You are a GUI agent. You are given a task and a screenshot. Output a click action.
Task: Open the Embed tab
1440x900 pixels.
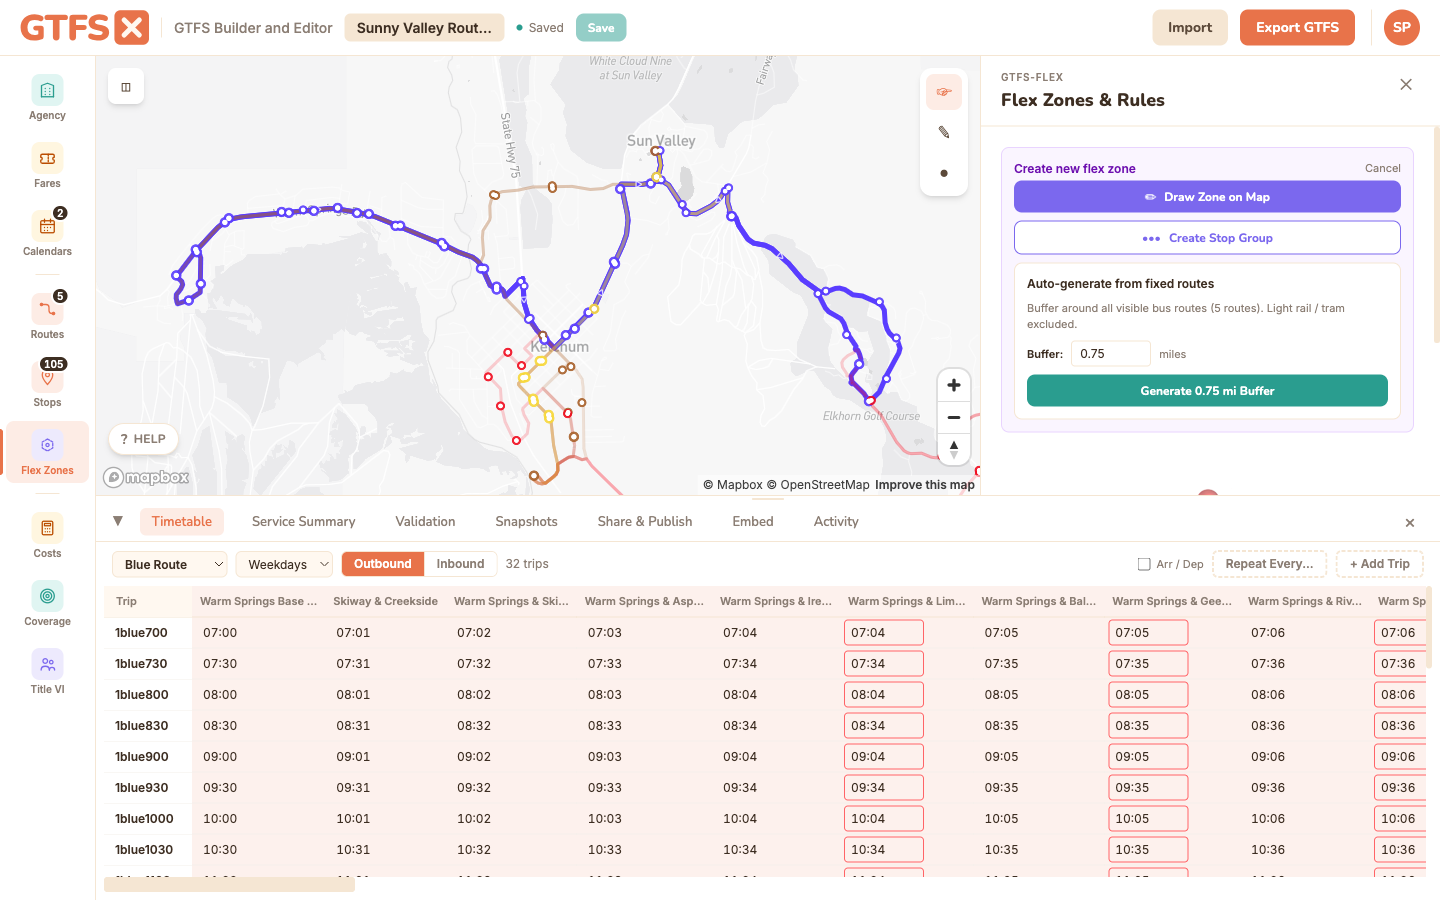click(753, 521)
